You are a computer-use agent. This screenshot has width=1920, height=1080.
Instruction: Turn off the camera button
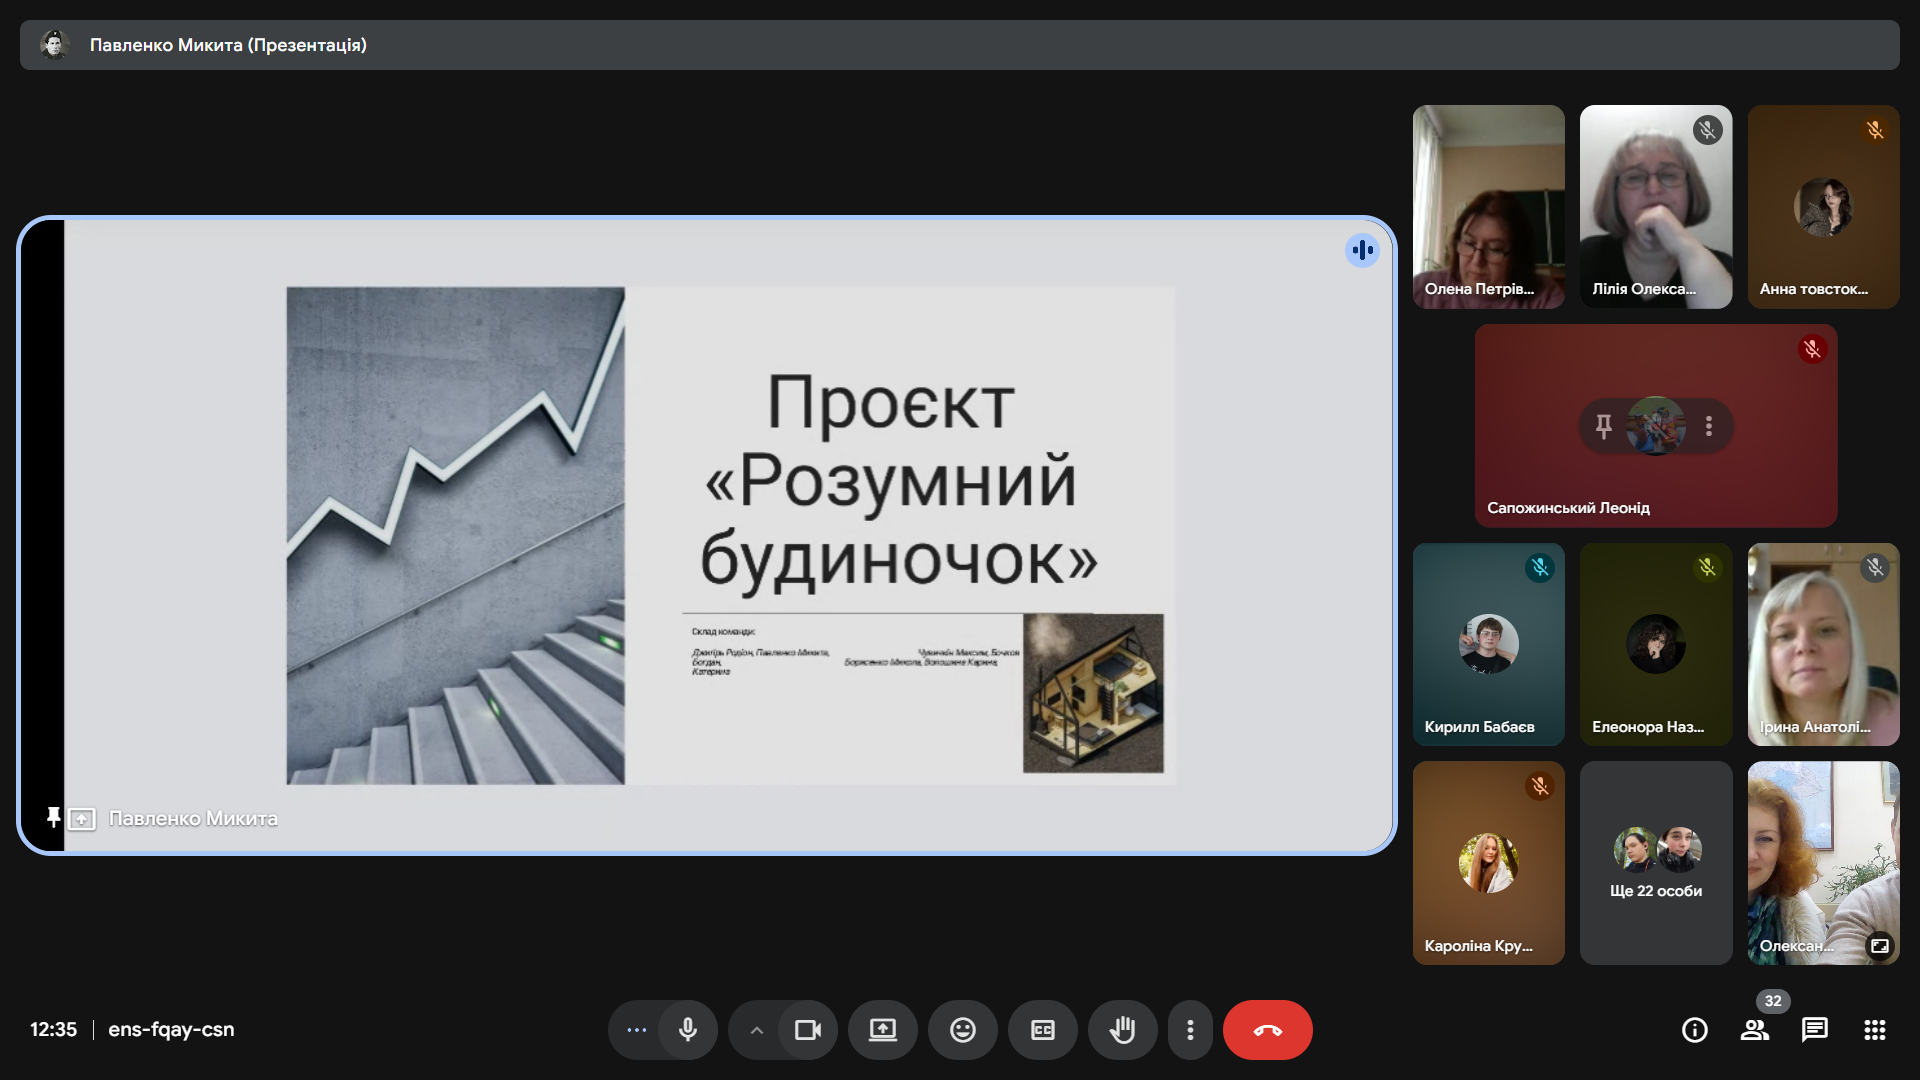point(807,1030)
